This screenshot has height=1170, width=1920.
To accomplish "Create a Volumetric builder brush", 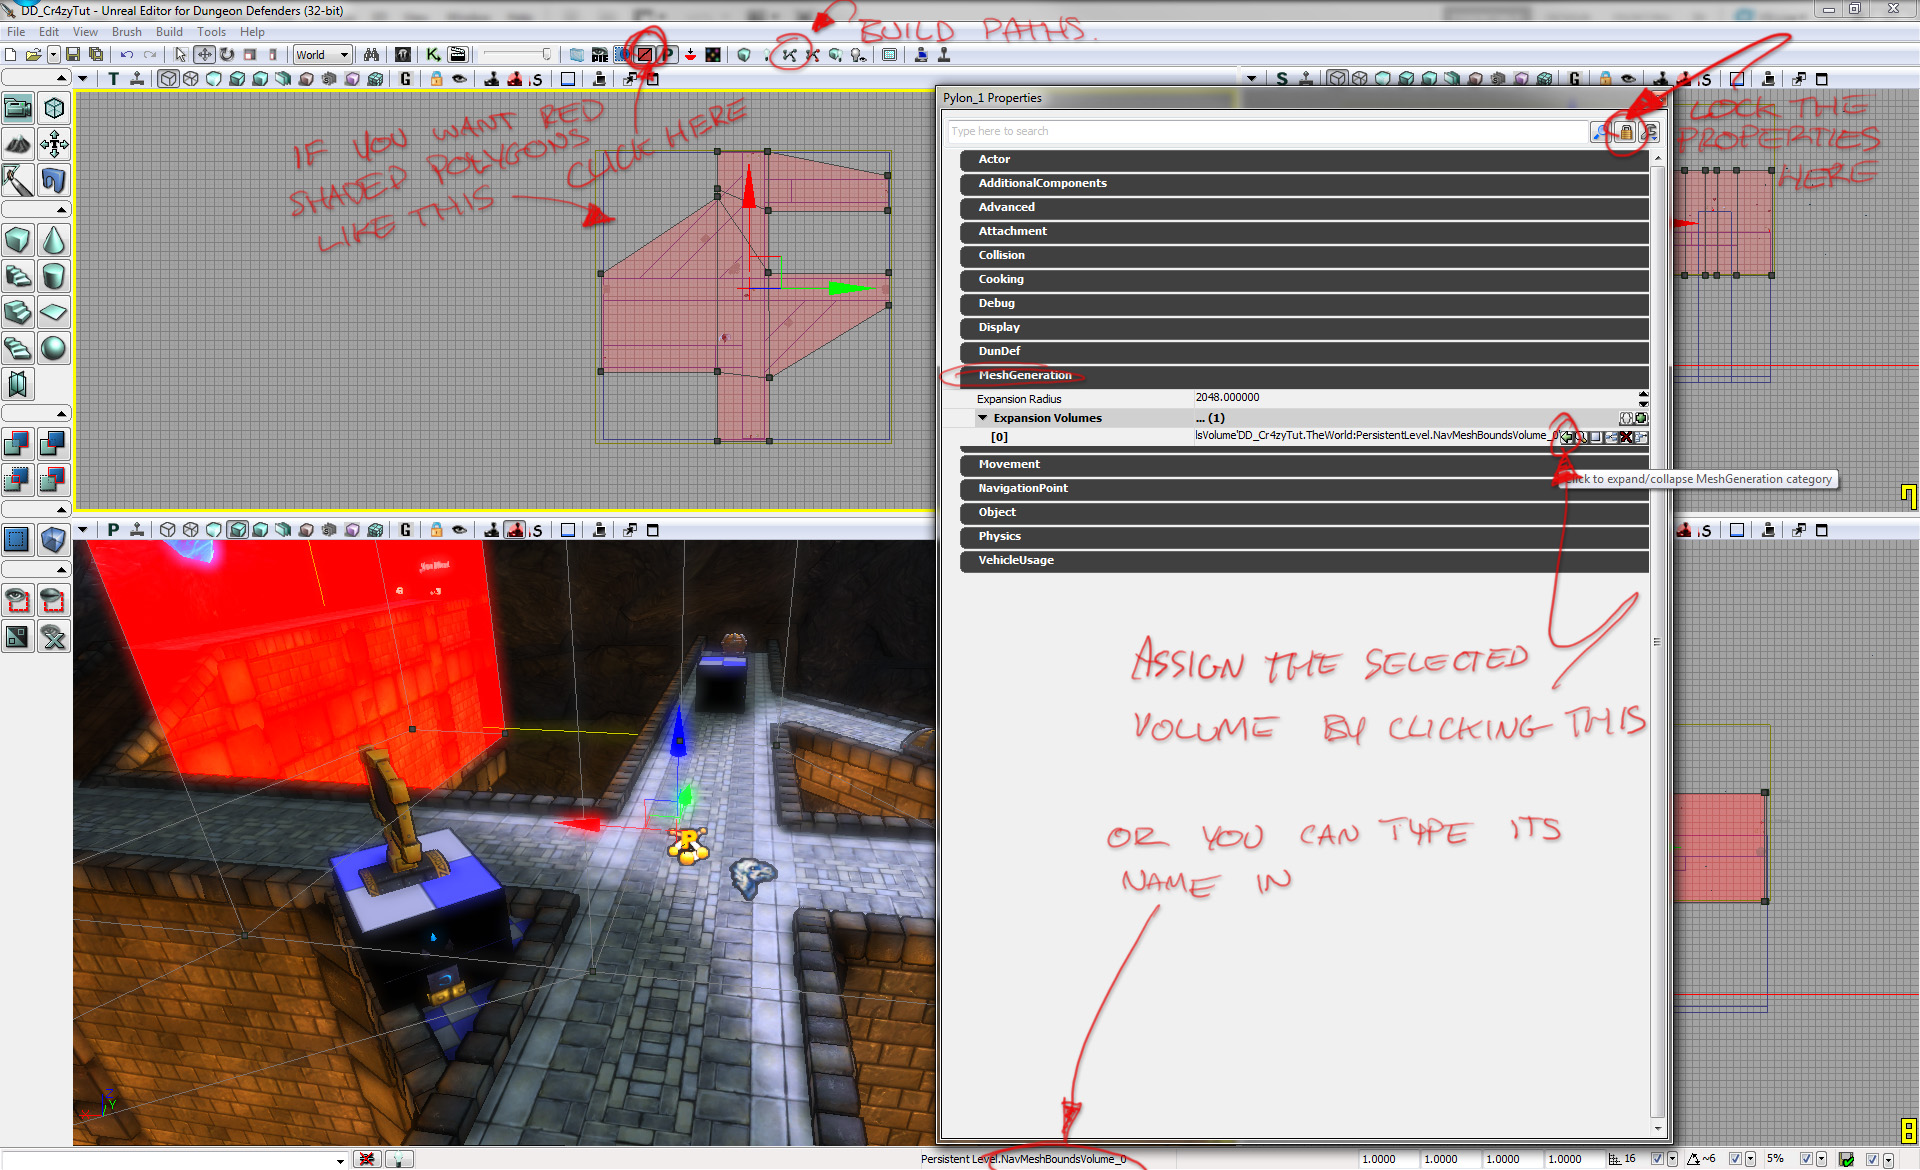I will 18,384.
